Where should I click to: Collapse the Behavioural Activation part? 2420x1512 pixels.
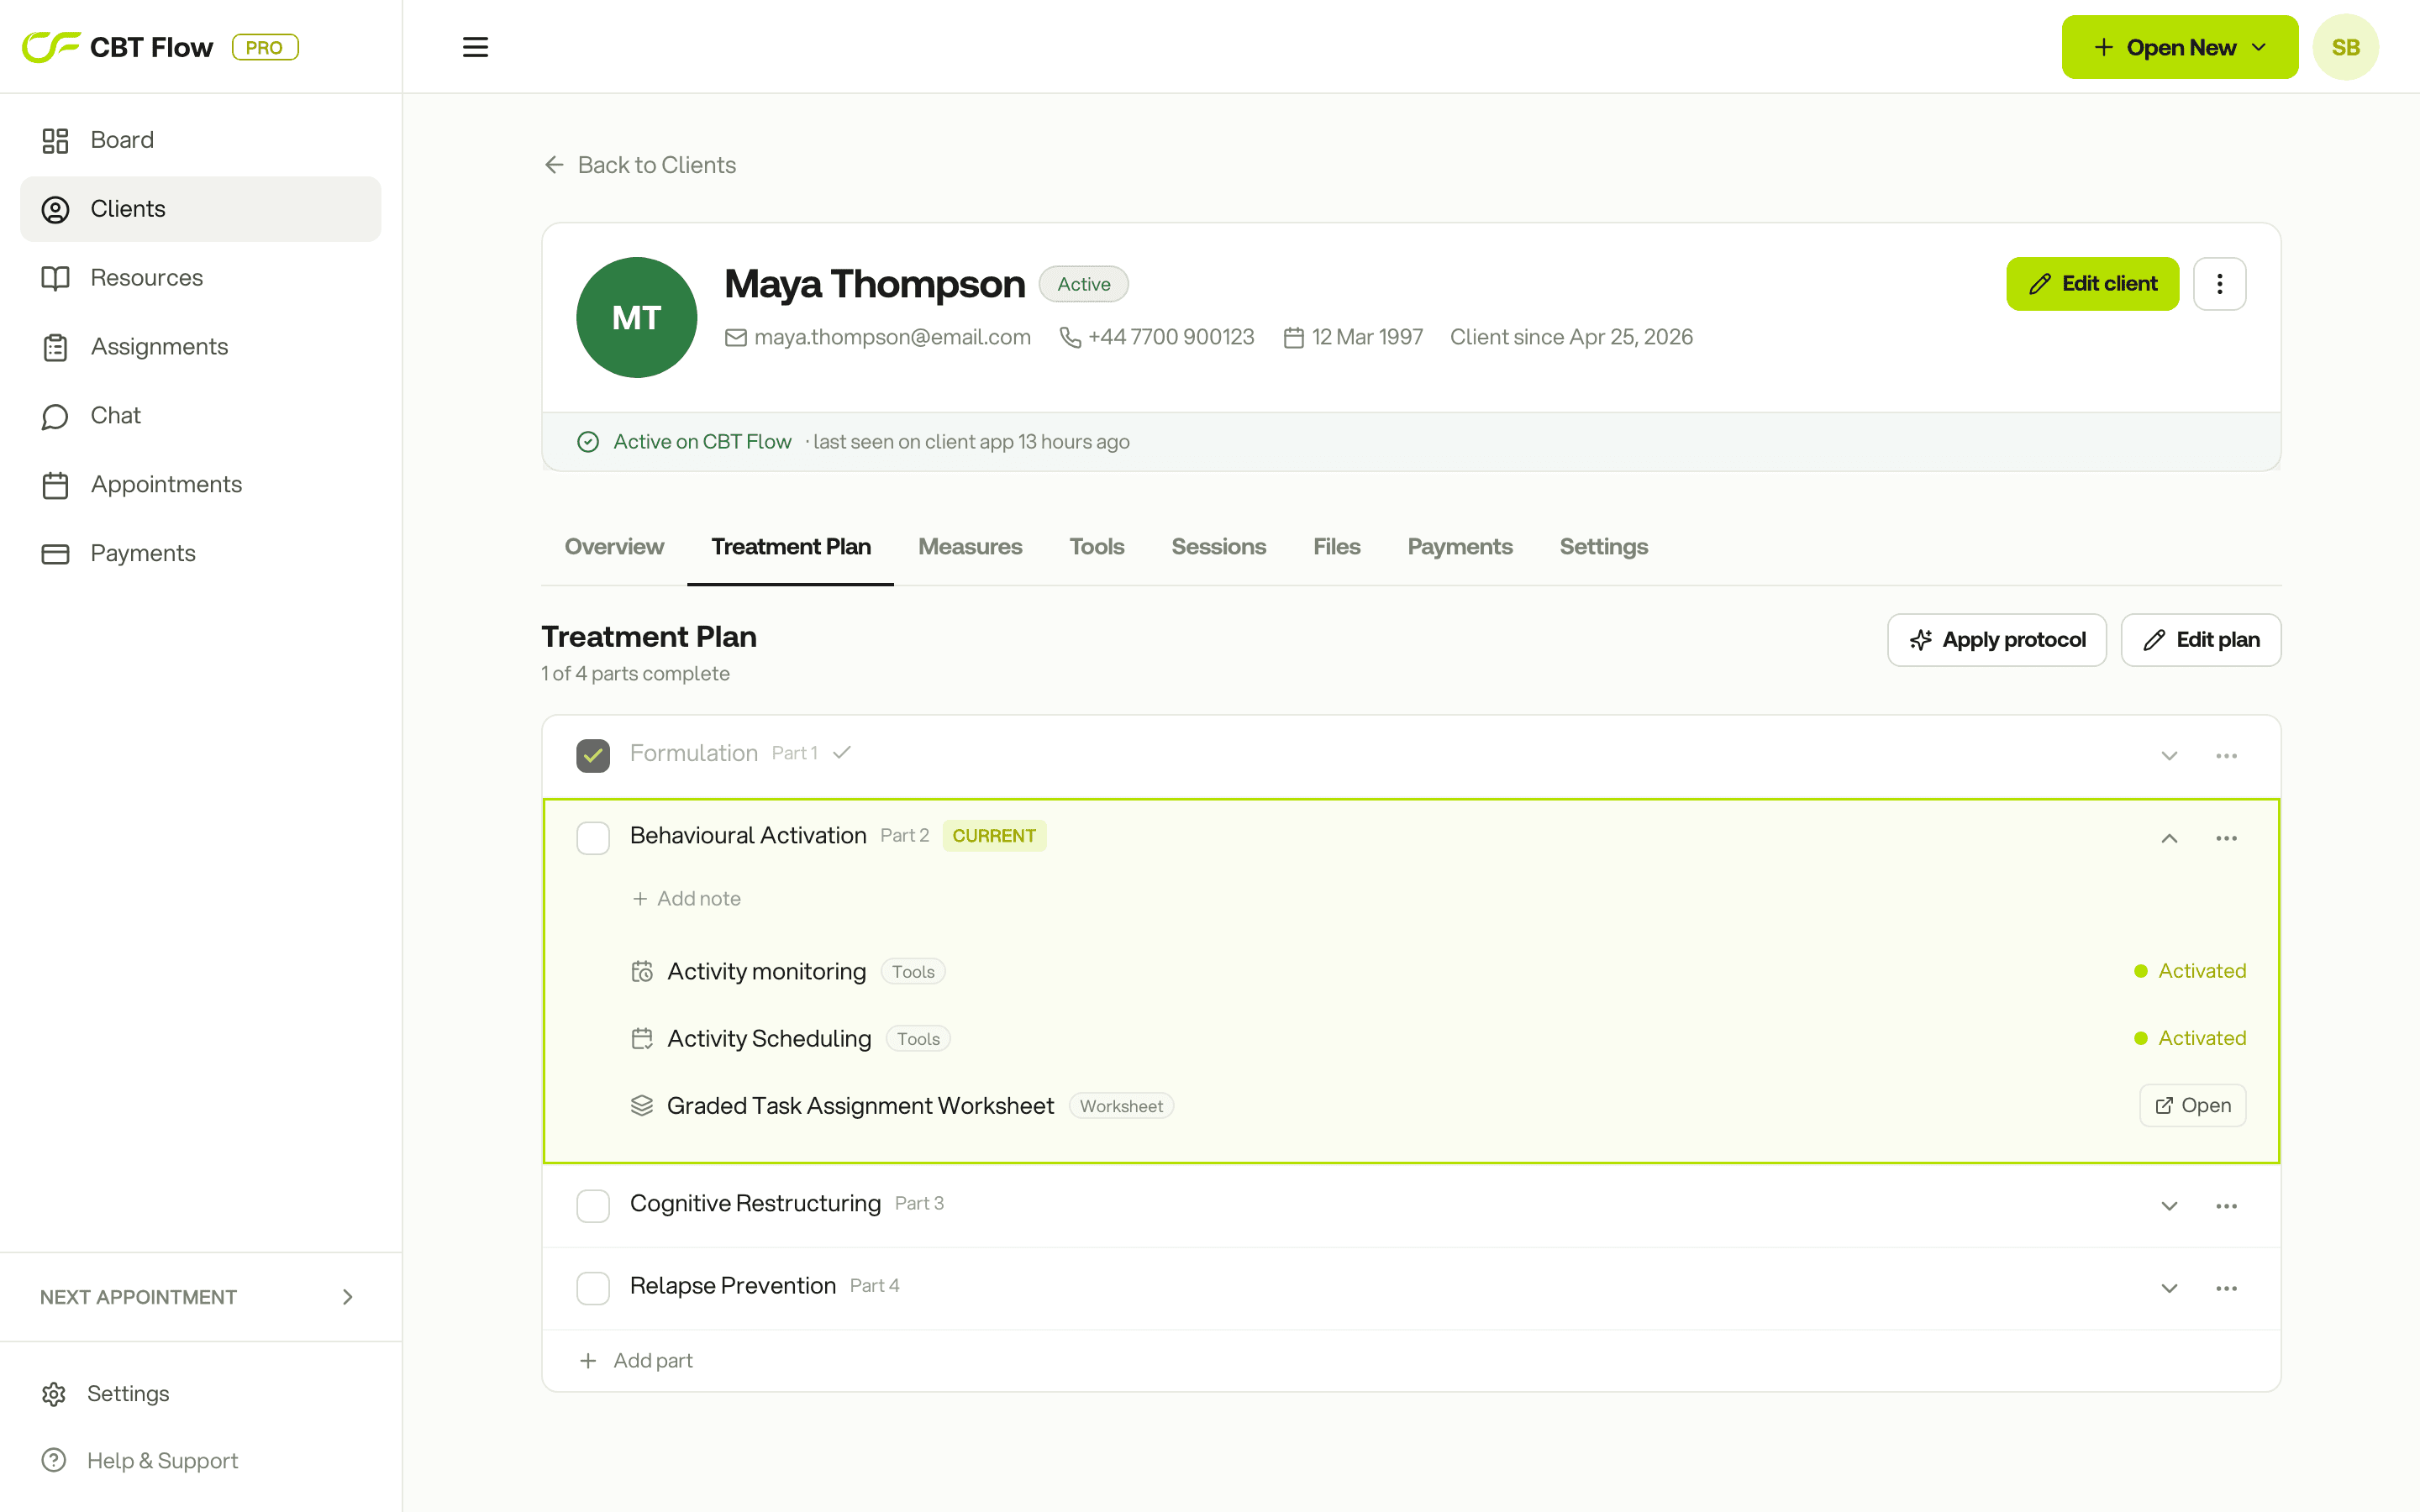coord(2169,838)
